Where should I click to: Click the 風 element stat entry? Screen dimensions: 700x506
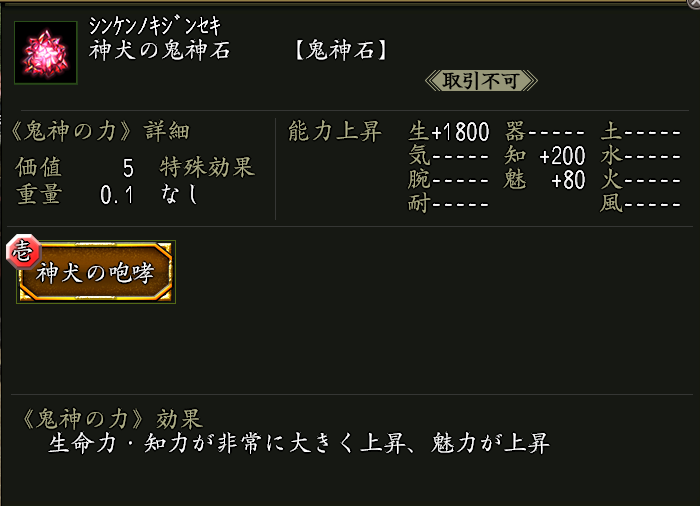pos(640,205)
